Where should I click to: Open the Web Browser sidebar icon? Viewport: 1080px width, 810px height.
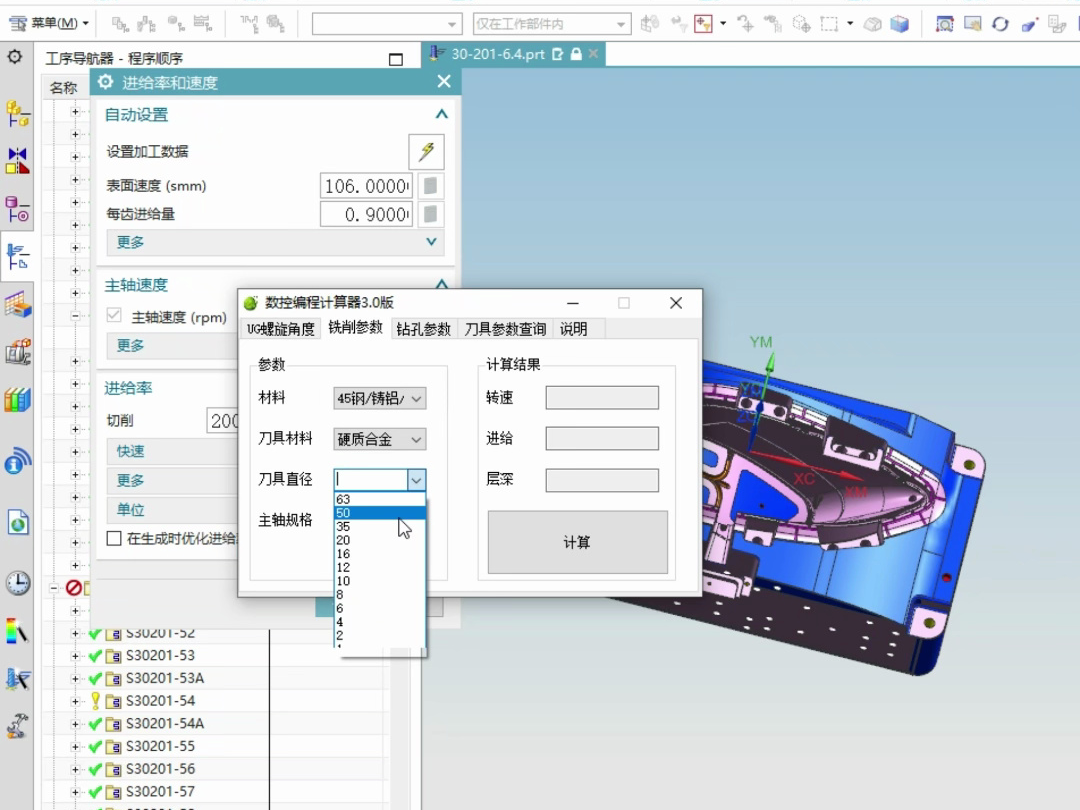[x=17, y=461]
